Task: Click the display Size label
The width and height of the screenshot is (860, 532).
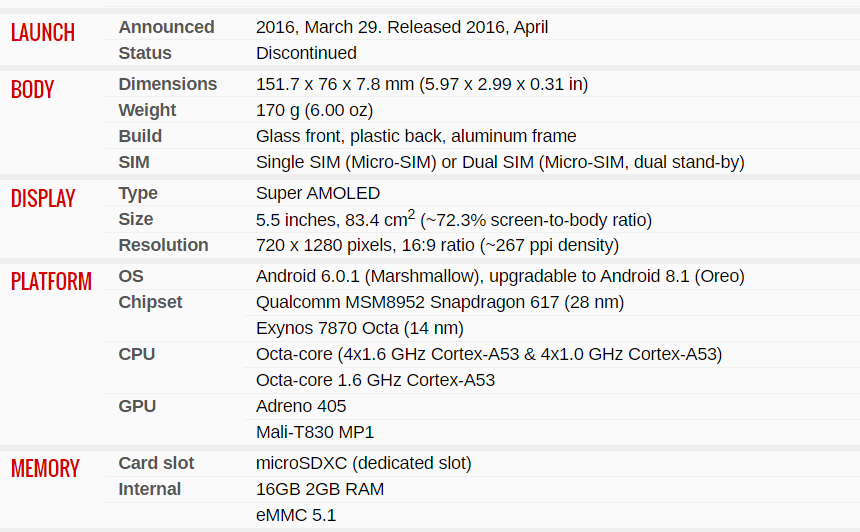Action: tap(135, 219)
